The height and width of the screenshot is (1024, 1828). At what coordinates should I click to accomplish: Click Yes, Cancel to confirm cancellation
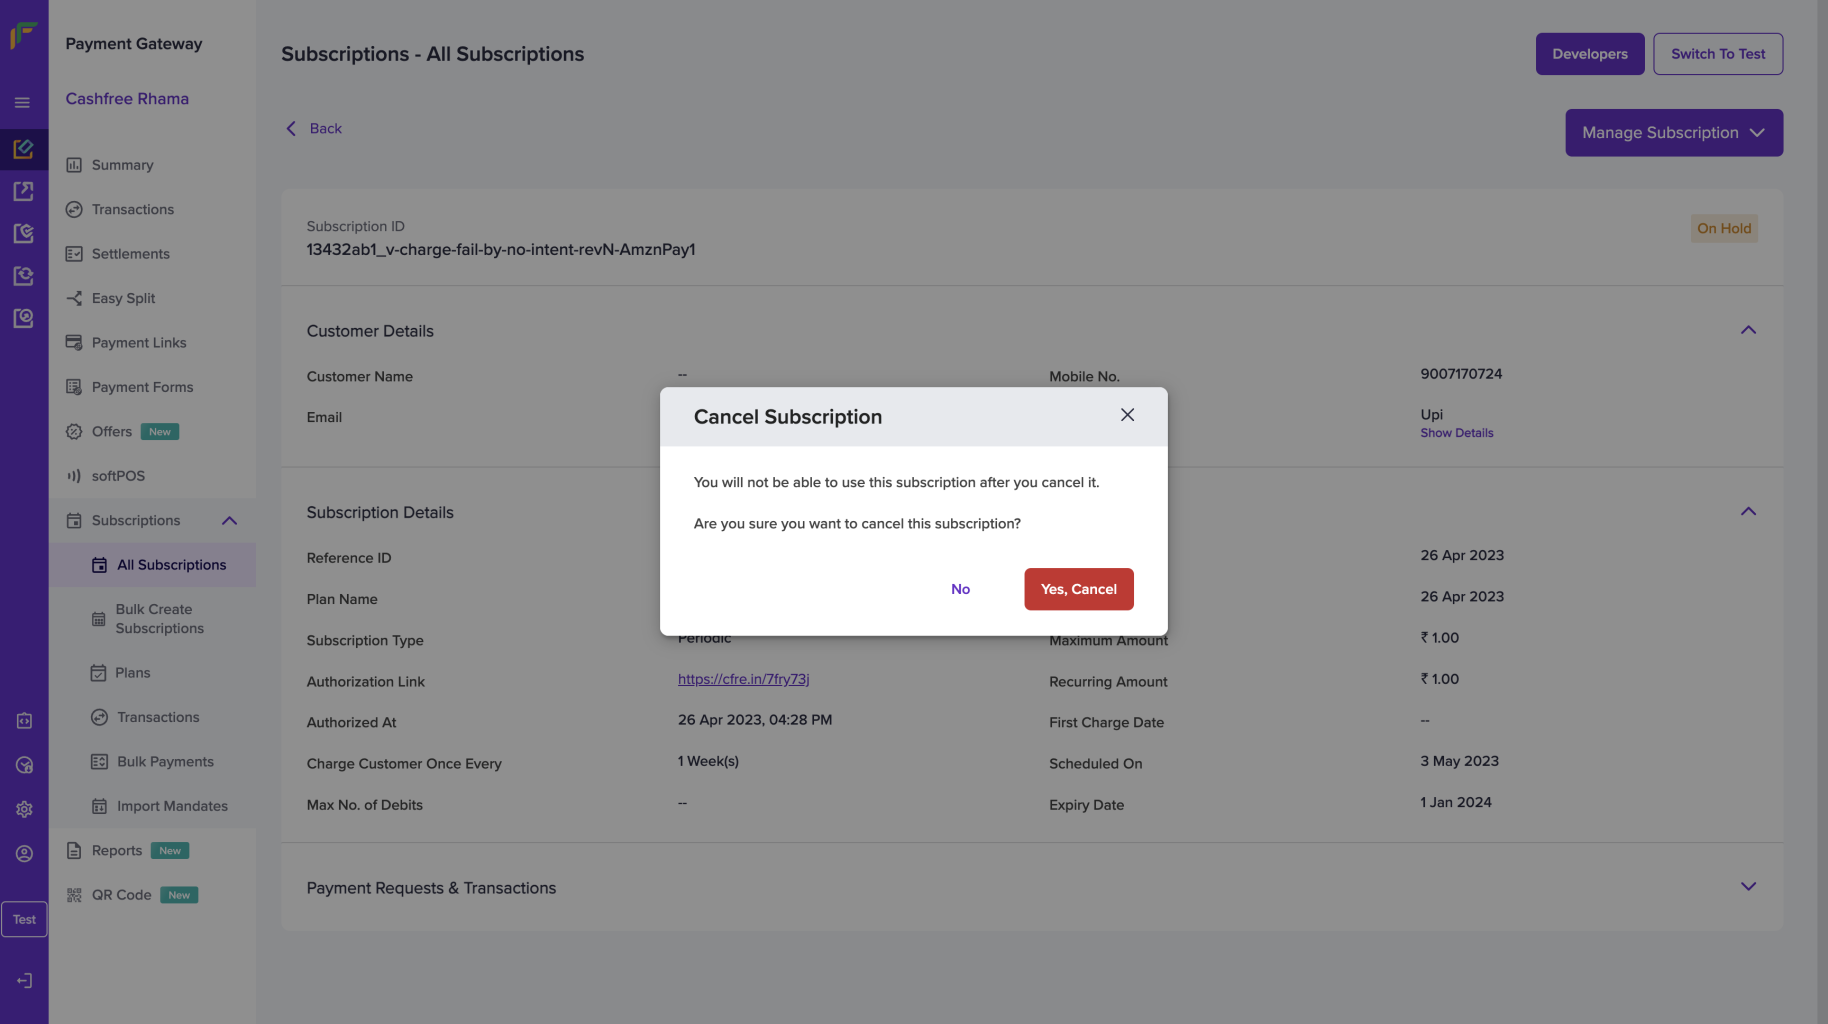point(1078,589)
